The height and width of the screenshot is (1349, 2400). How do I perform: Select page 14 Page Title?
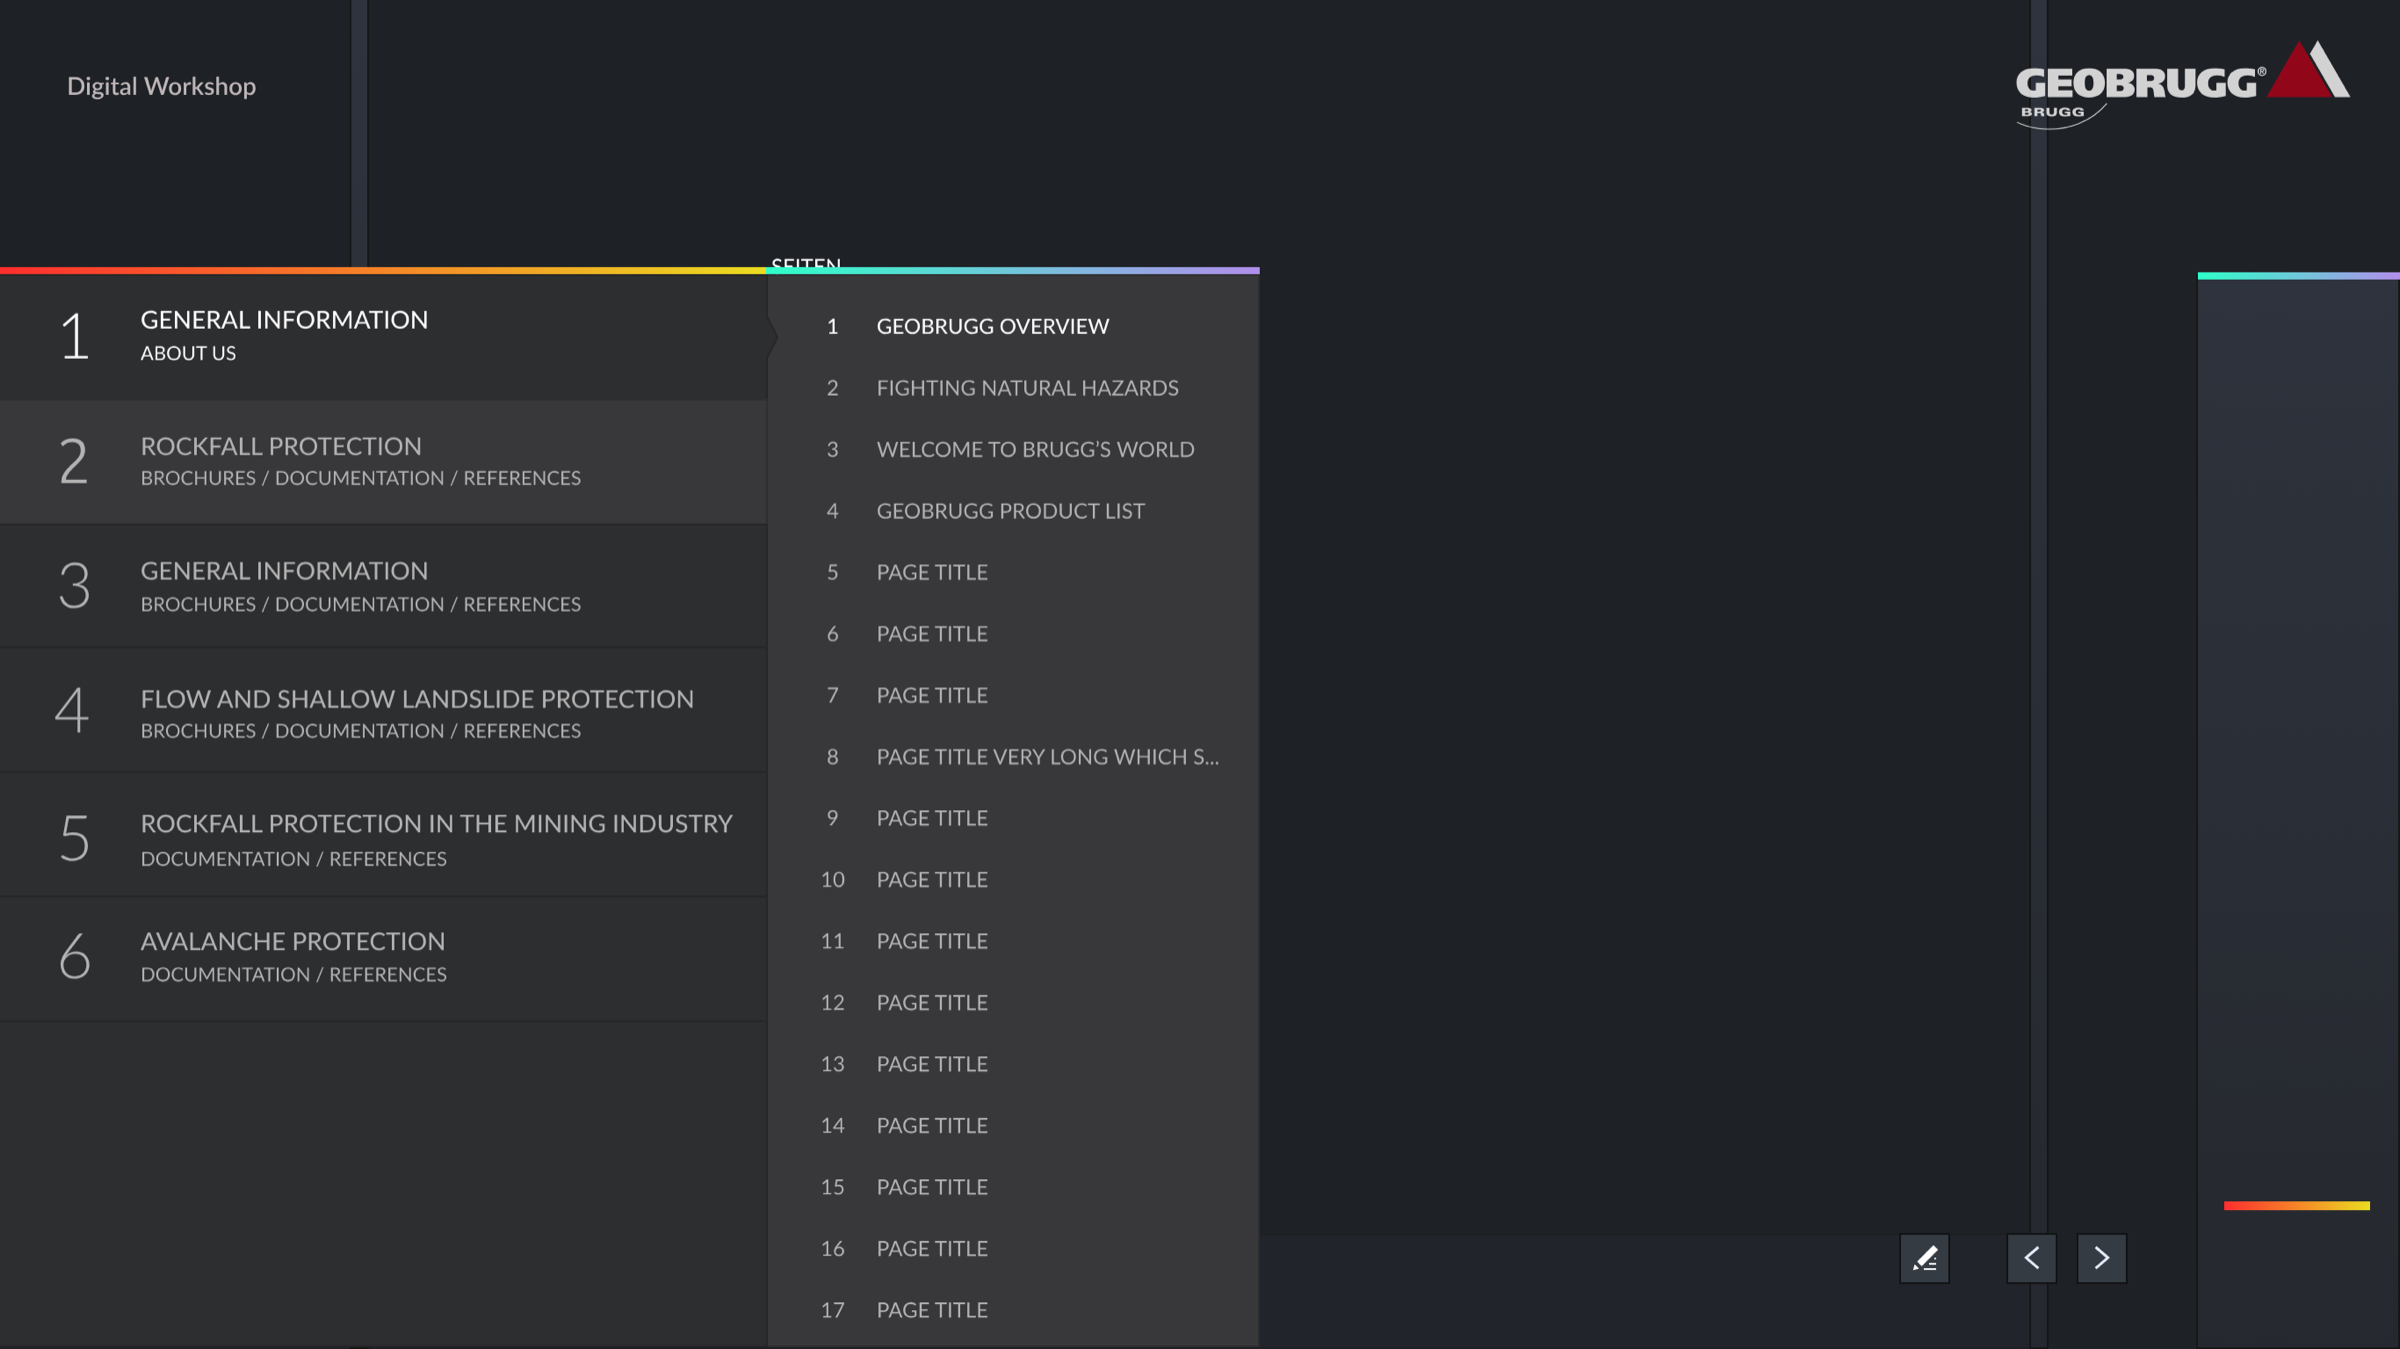coord(1013,1126)
